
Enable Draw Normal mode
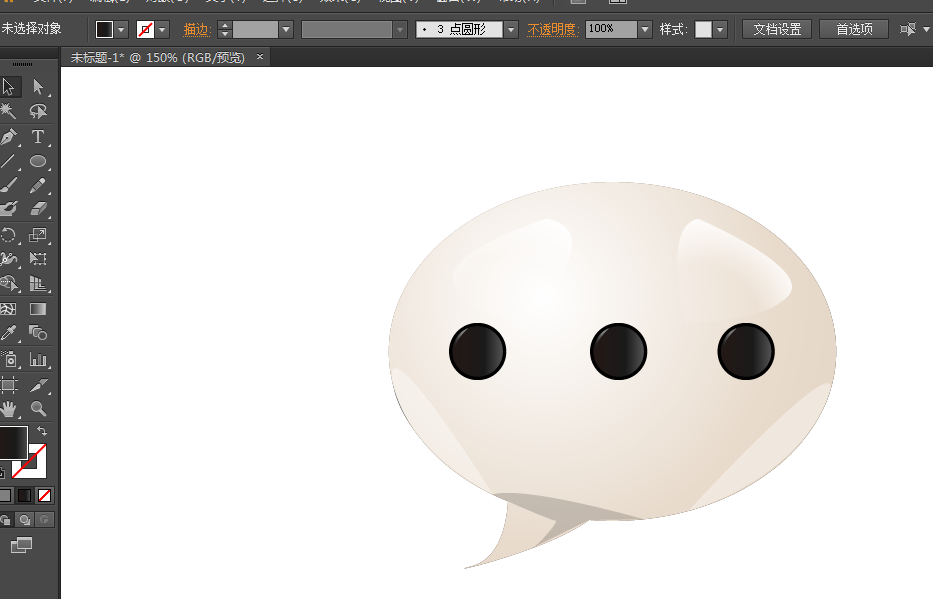(x=5, y=520)
